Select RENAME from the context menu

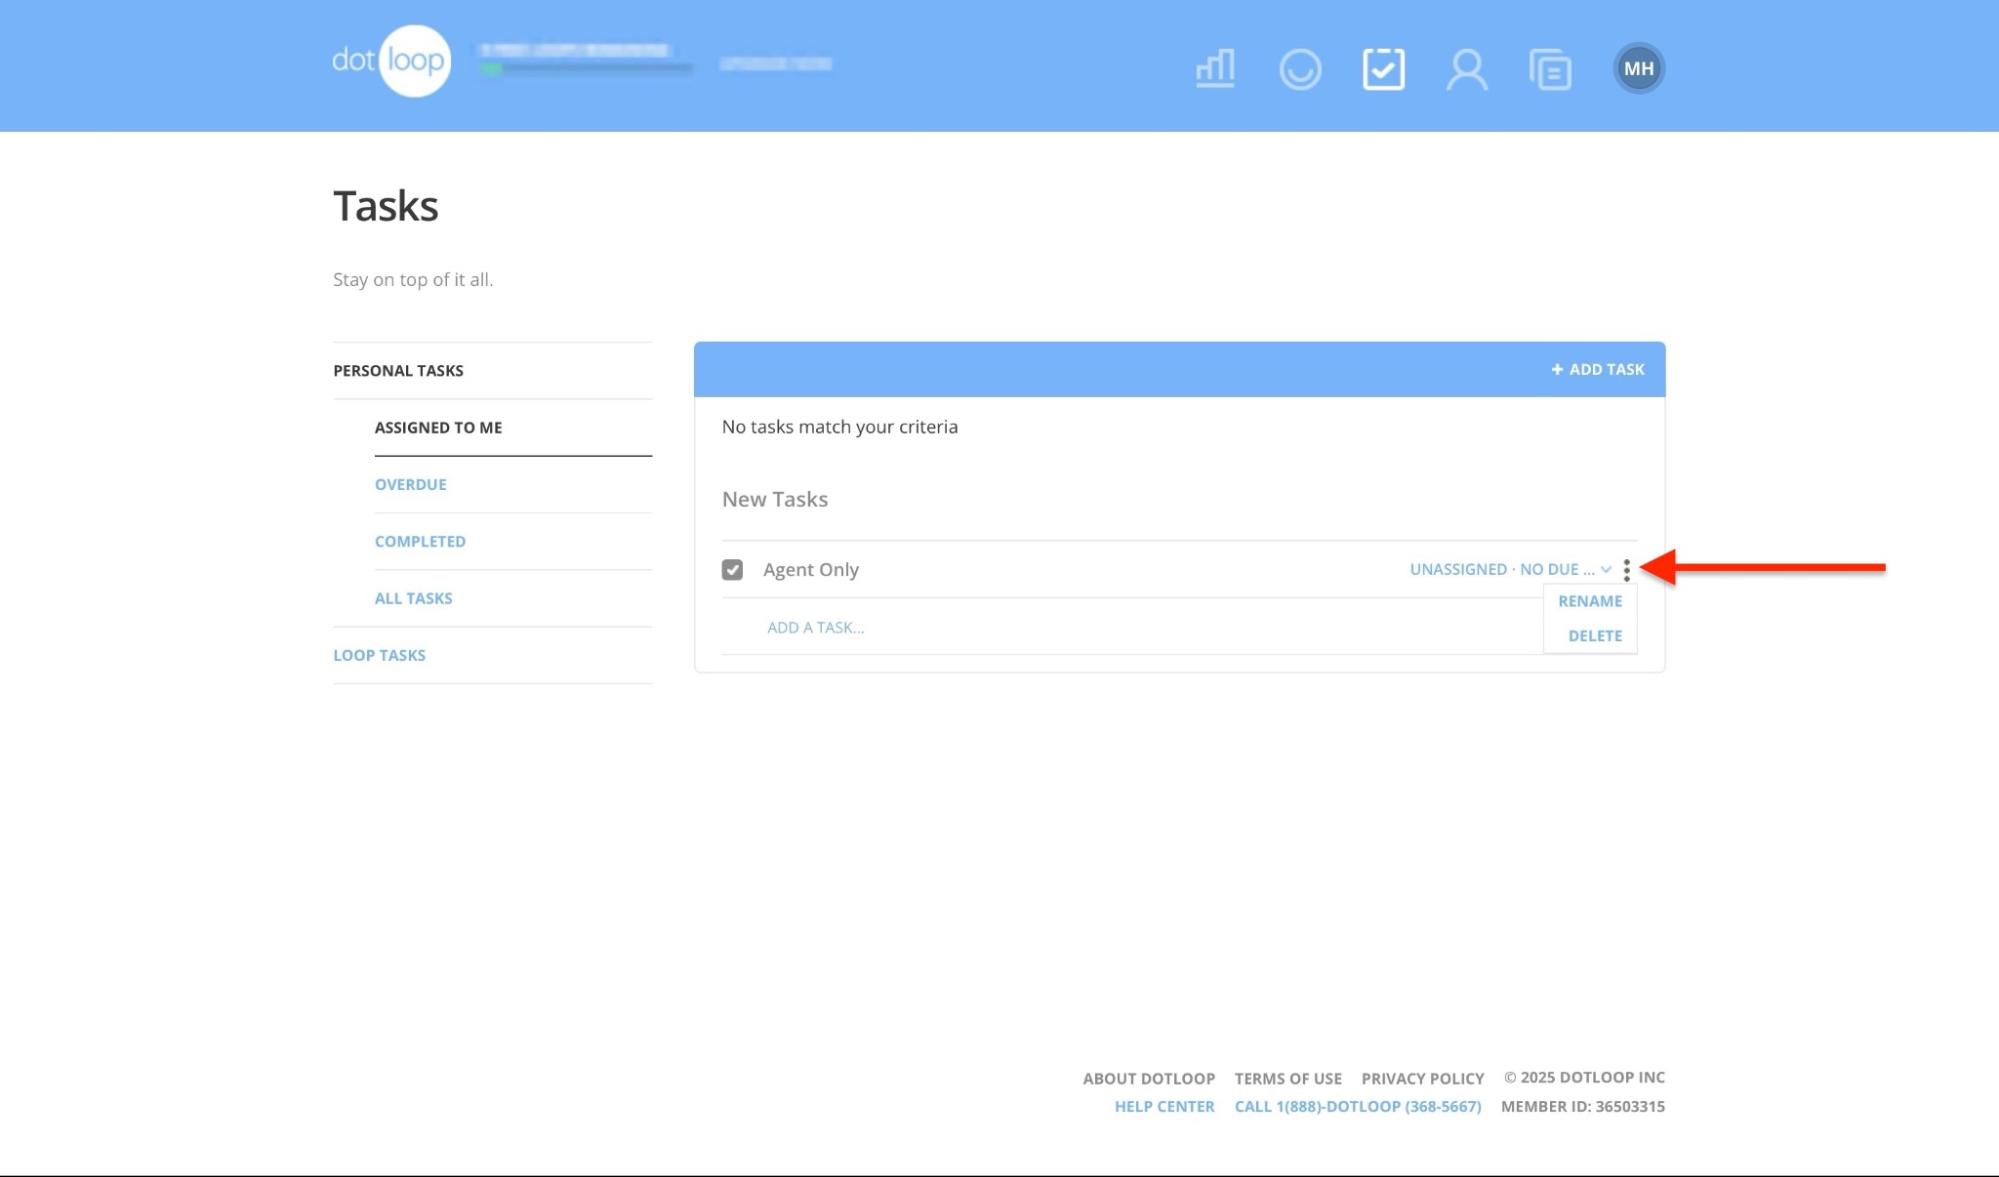pos(1592,601)
